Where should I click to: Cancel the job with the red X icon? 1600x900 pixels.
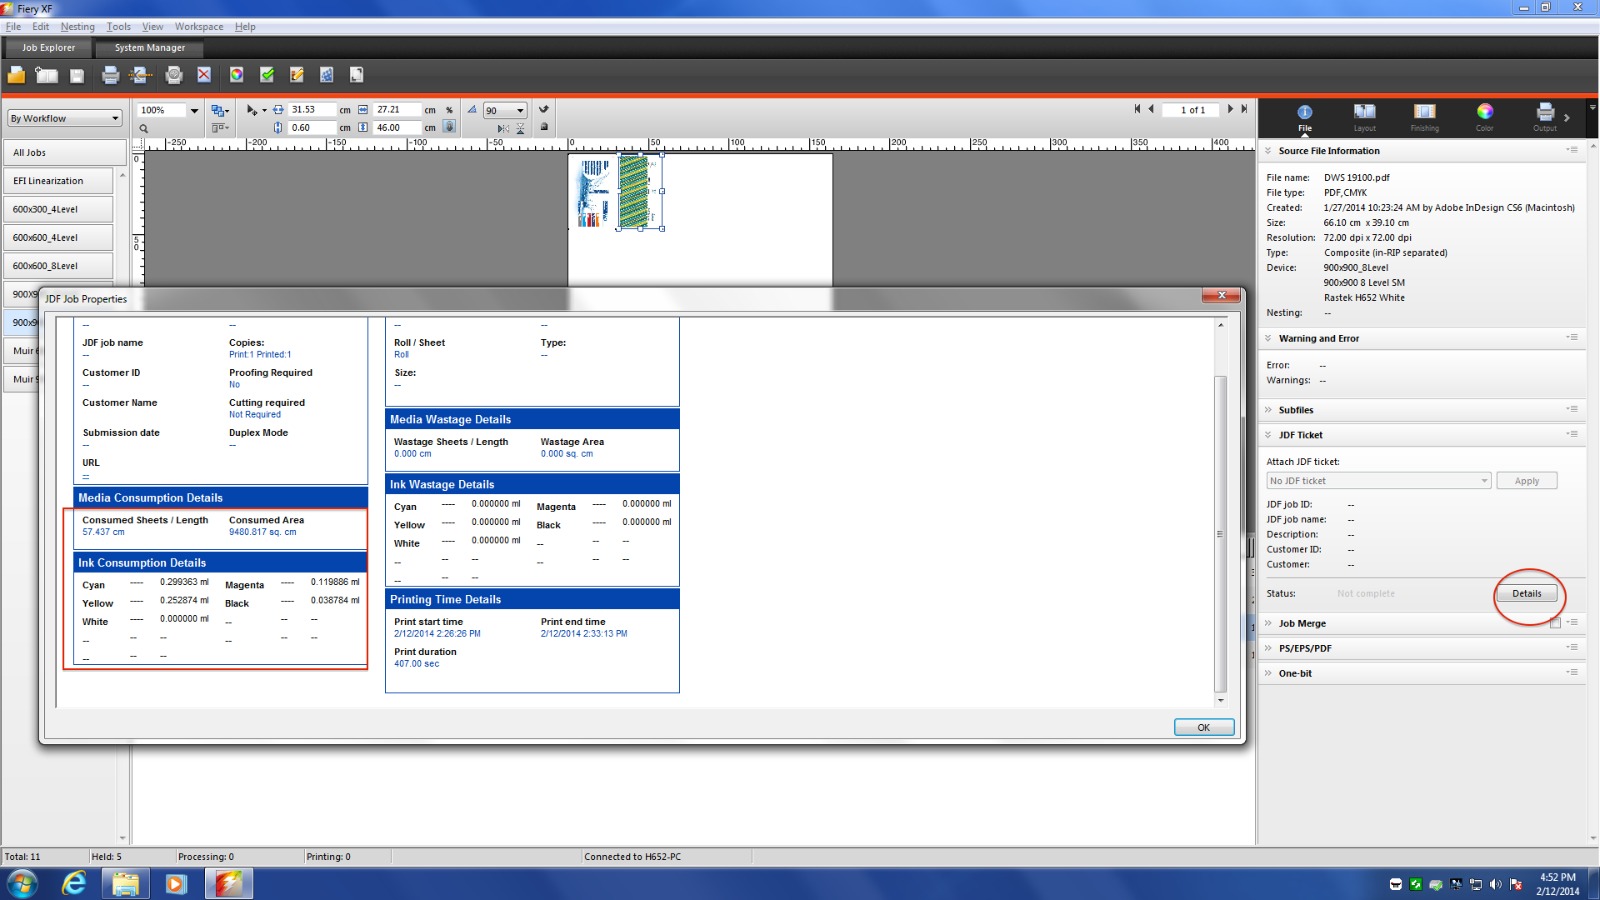tap(203, 74)
